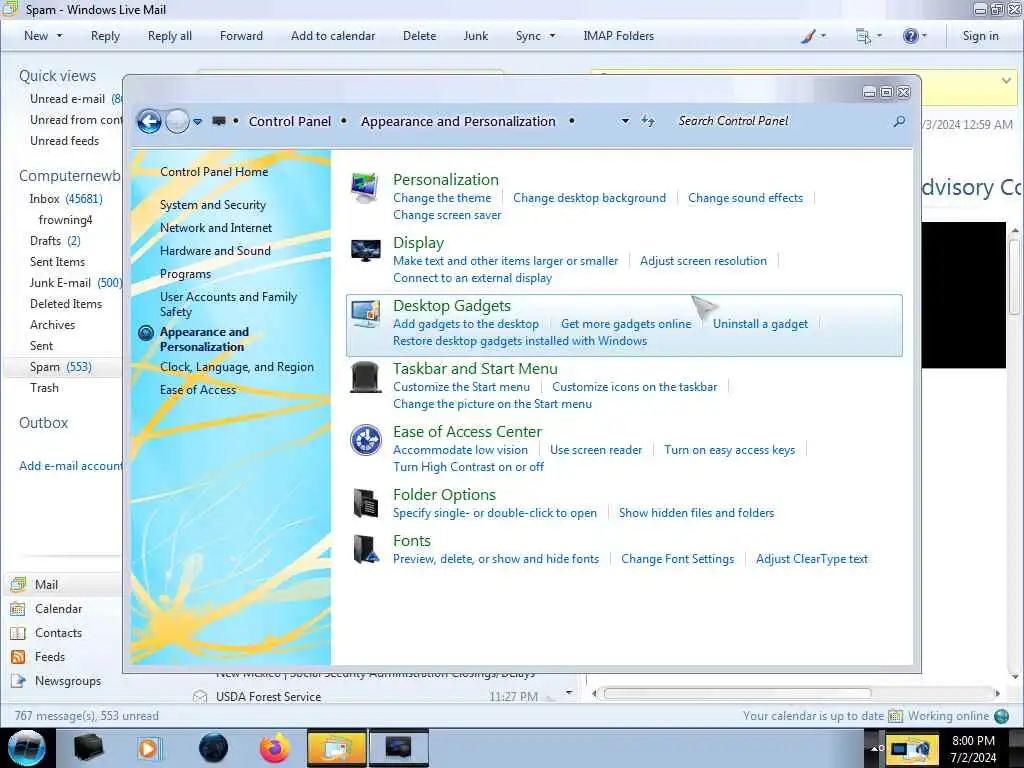The height and width of the screenshot is (768, 1024).
Task: Click Adjust ClearType text link
Action: pyautogui.click(x=812, y=559)
